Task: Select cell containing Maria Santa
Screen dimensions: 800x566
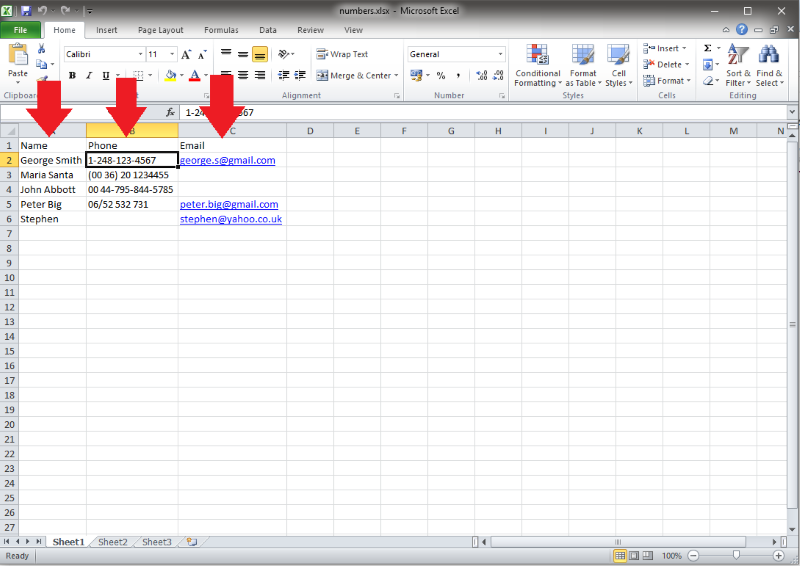Action: tap(52, 175)
